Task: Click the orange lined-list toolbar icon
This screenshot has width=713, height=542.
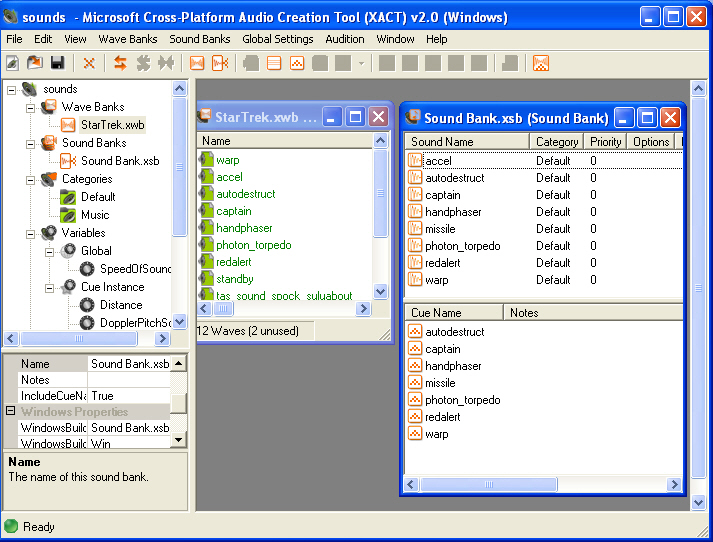Action: point(274,63)
